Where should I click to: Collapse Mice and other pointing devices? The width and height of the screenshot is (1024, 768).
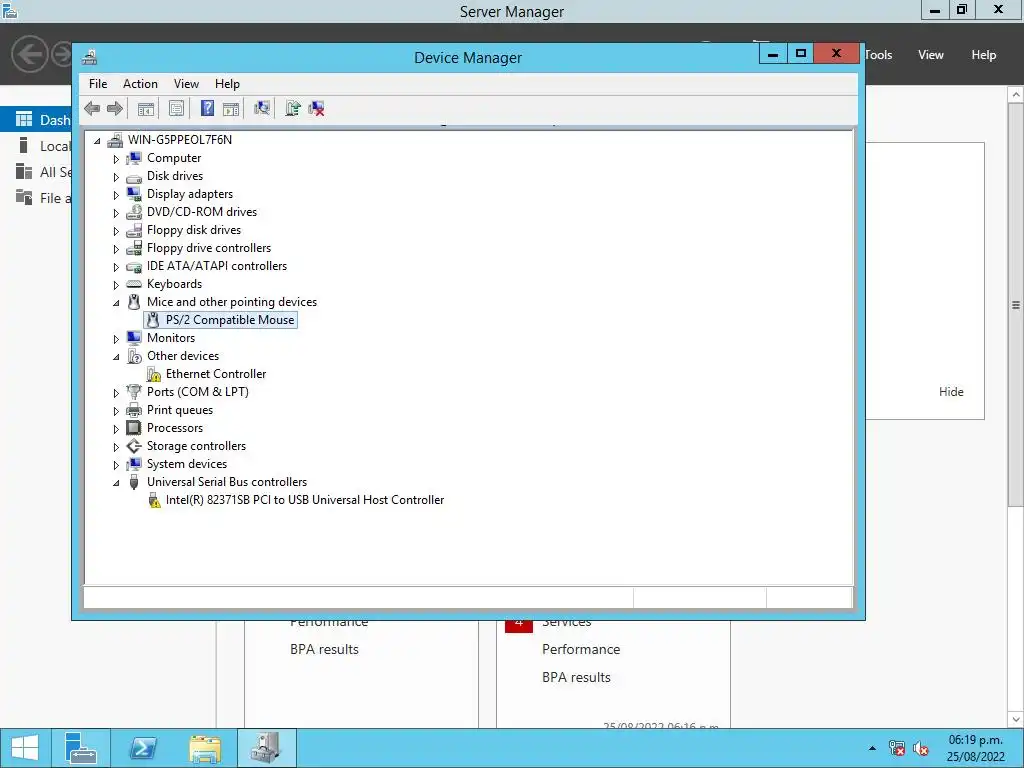(x=116, y=302)
